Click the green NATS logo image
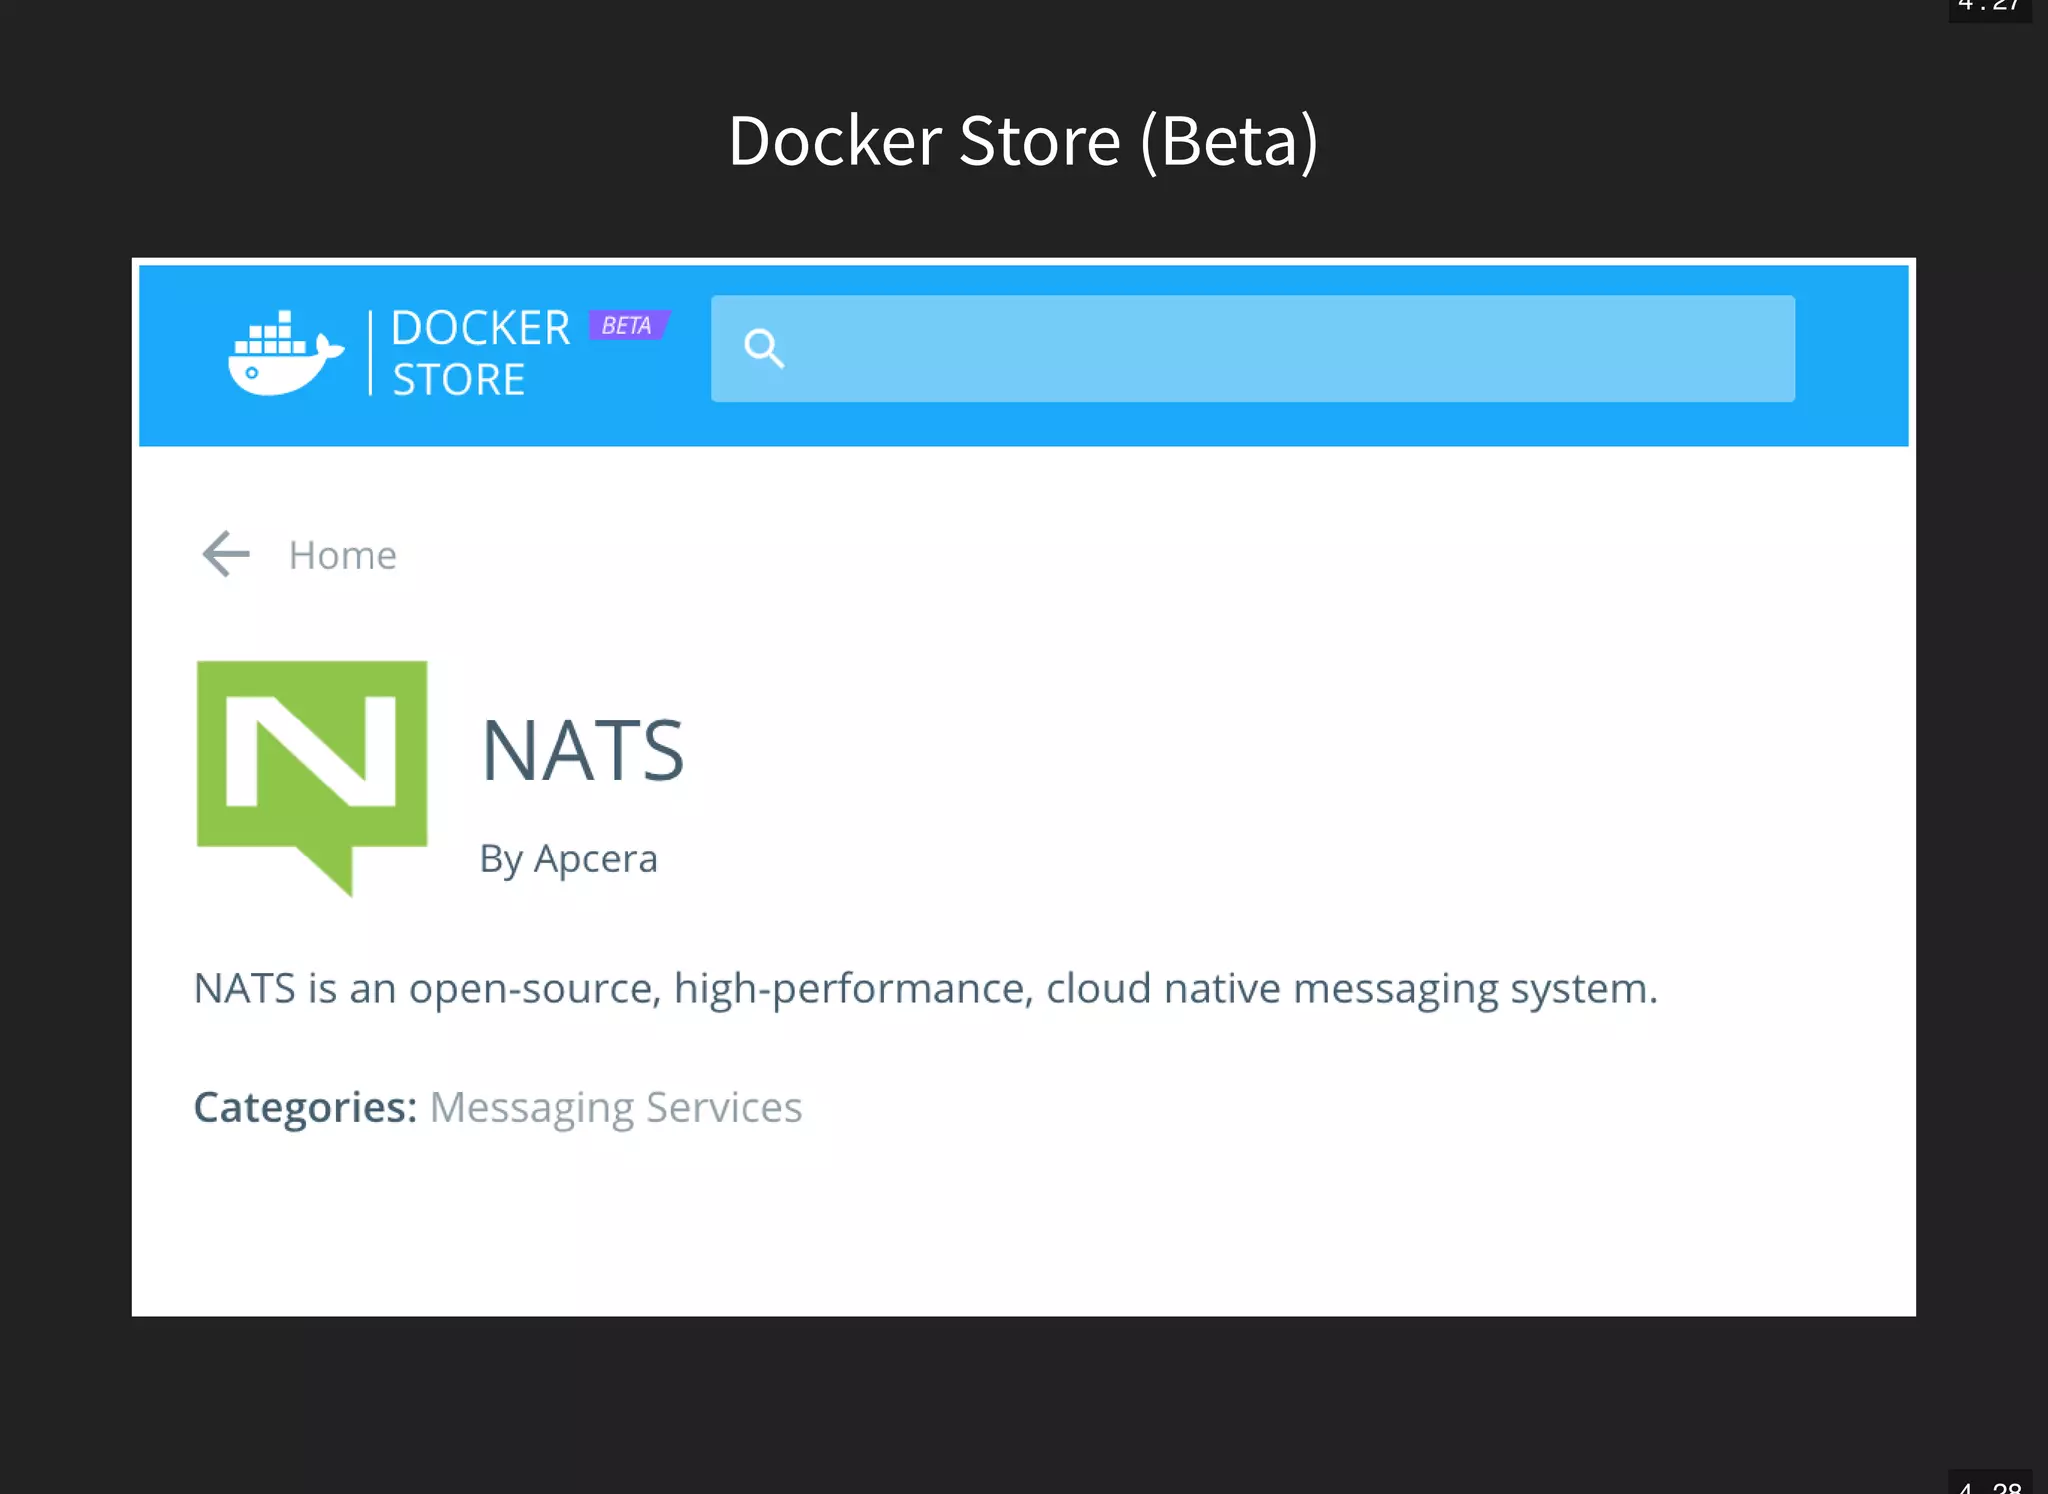Screen dimensions: 2048x1494 (312, 777)
